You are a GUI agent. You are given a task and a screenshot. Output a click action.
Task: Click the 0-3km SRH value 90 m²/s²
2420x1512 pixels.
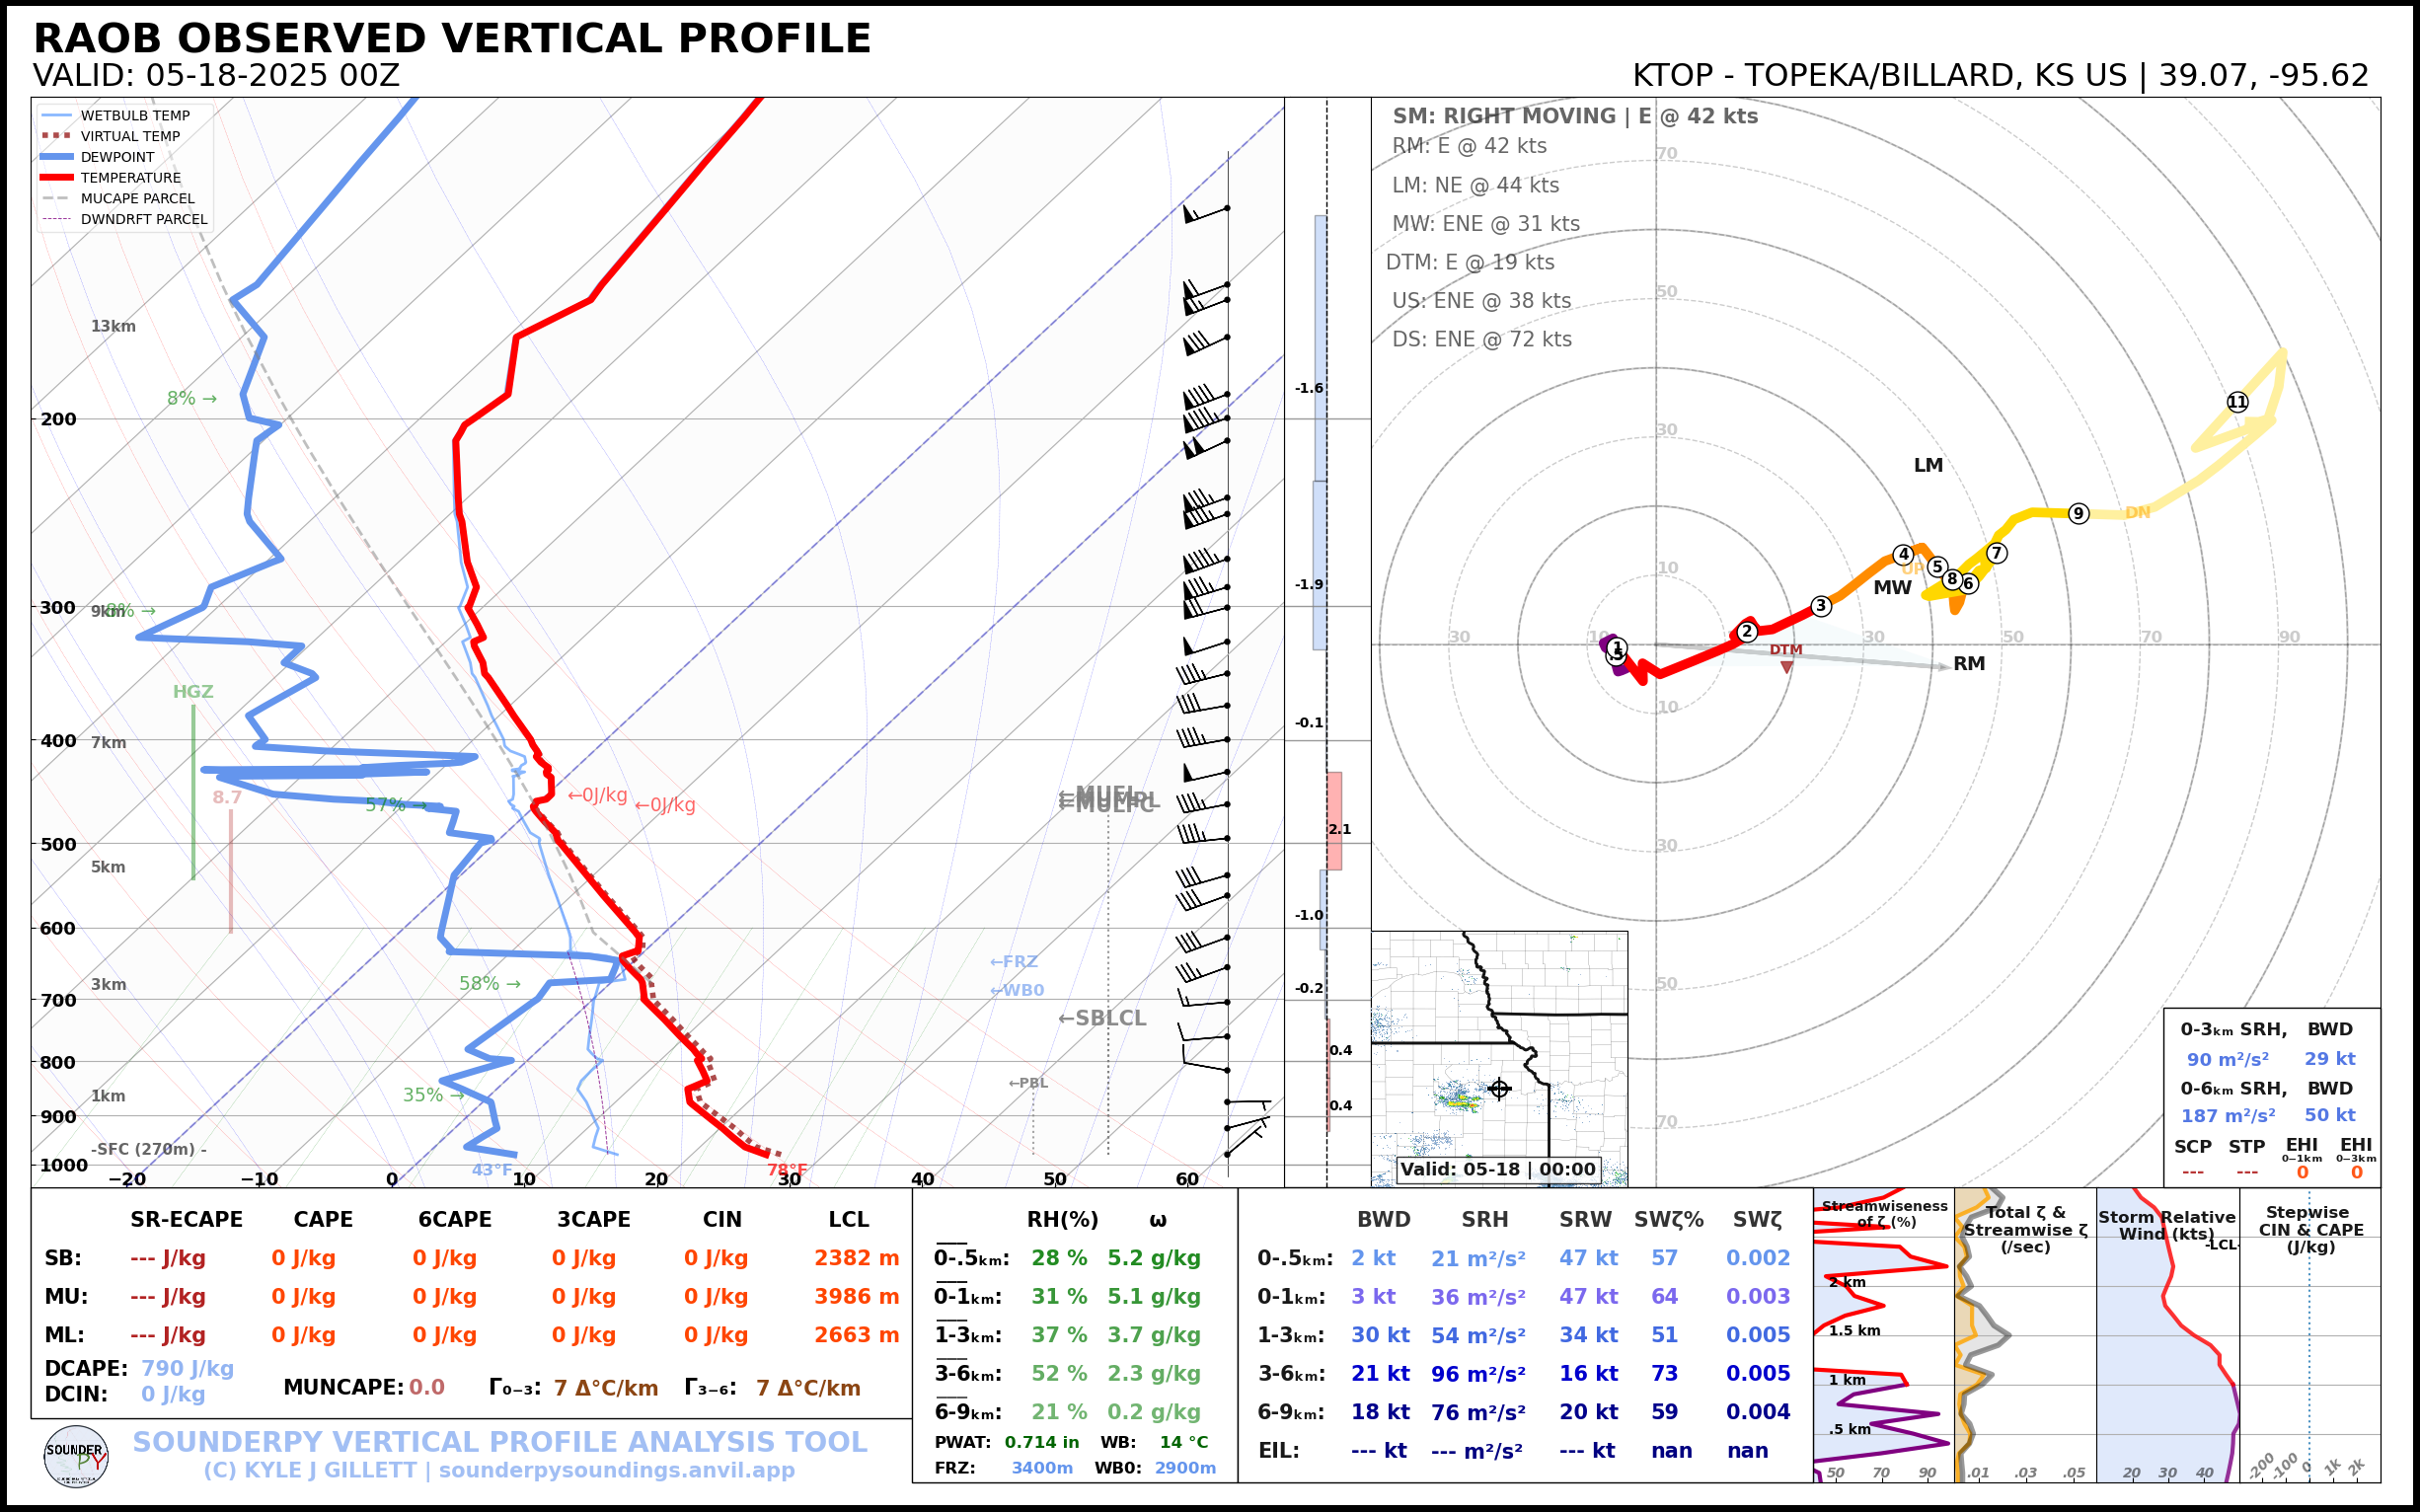[2227, 1059]
